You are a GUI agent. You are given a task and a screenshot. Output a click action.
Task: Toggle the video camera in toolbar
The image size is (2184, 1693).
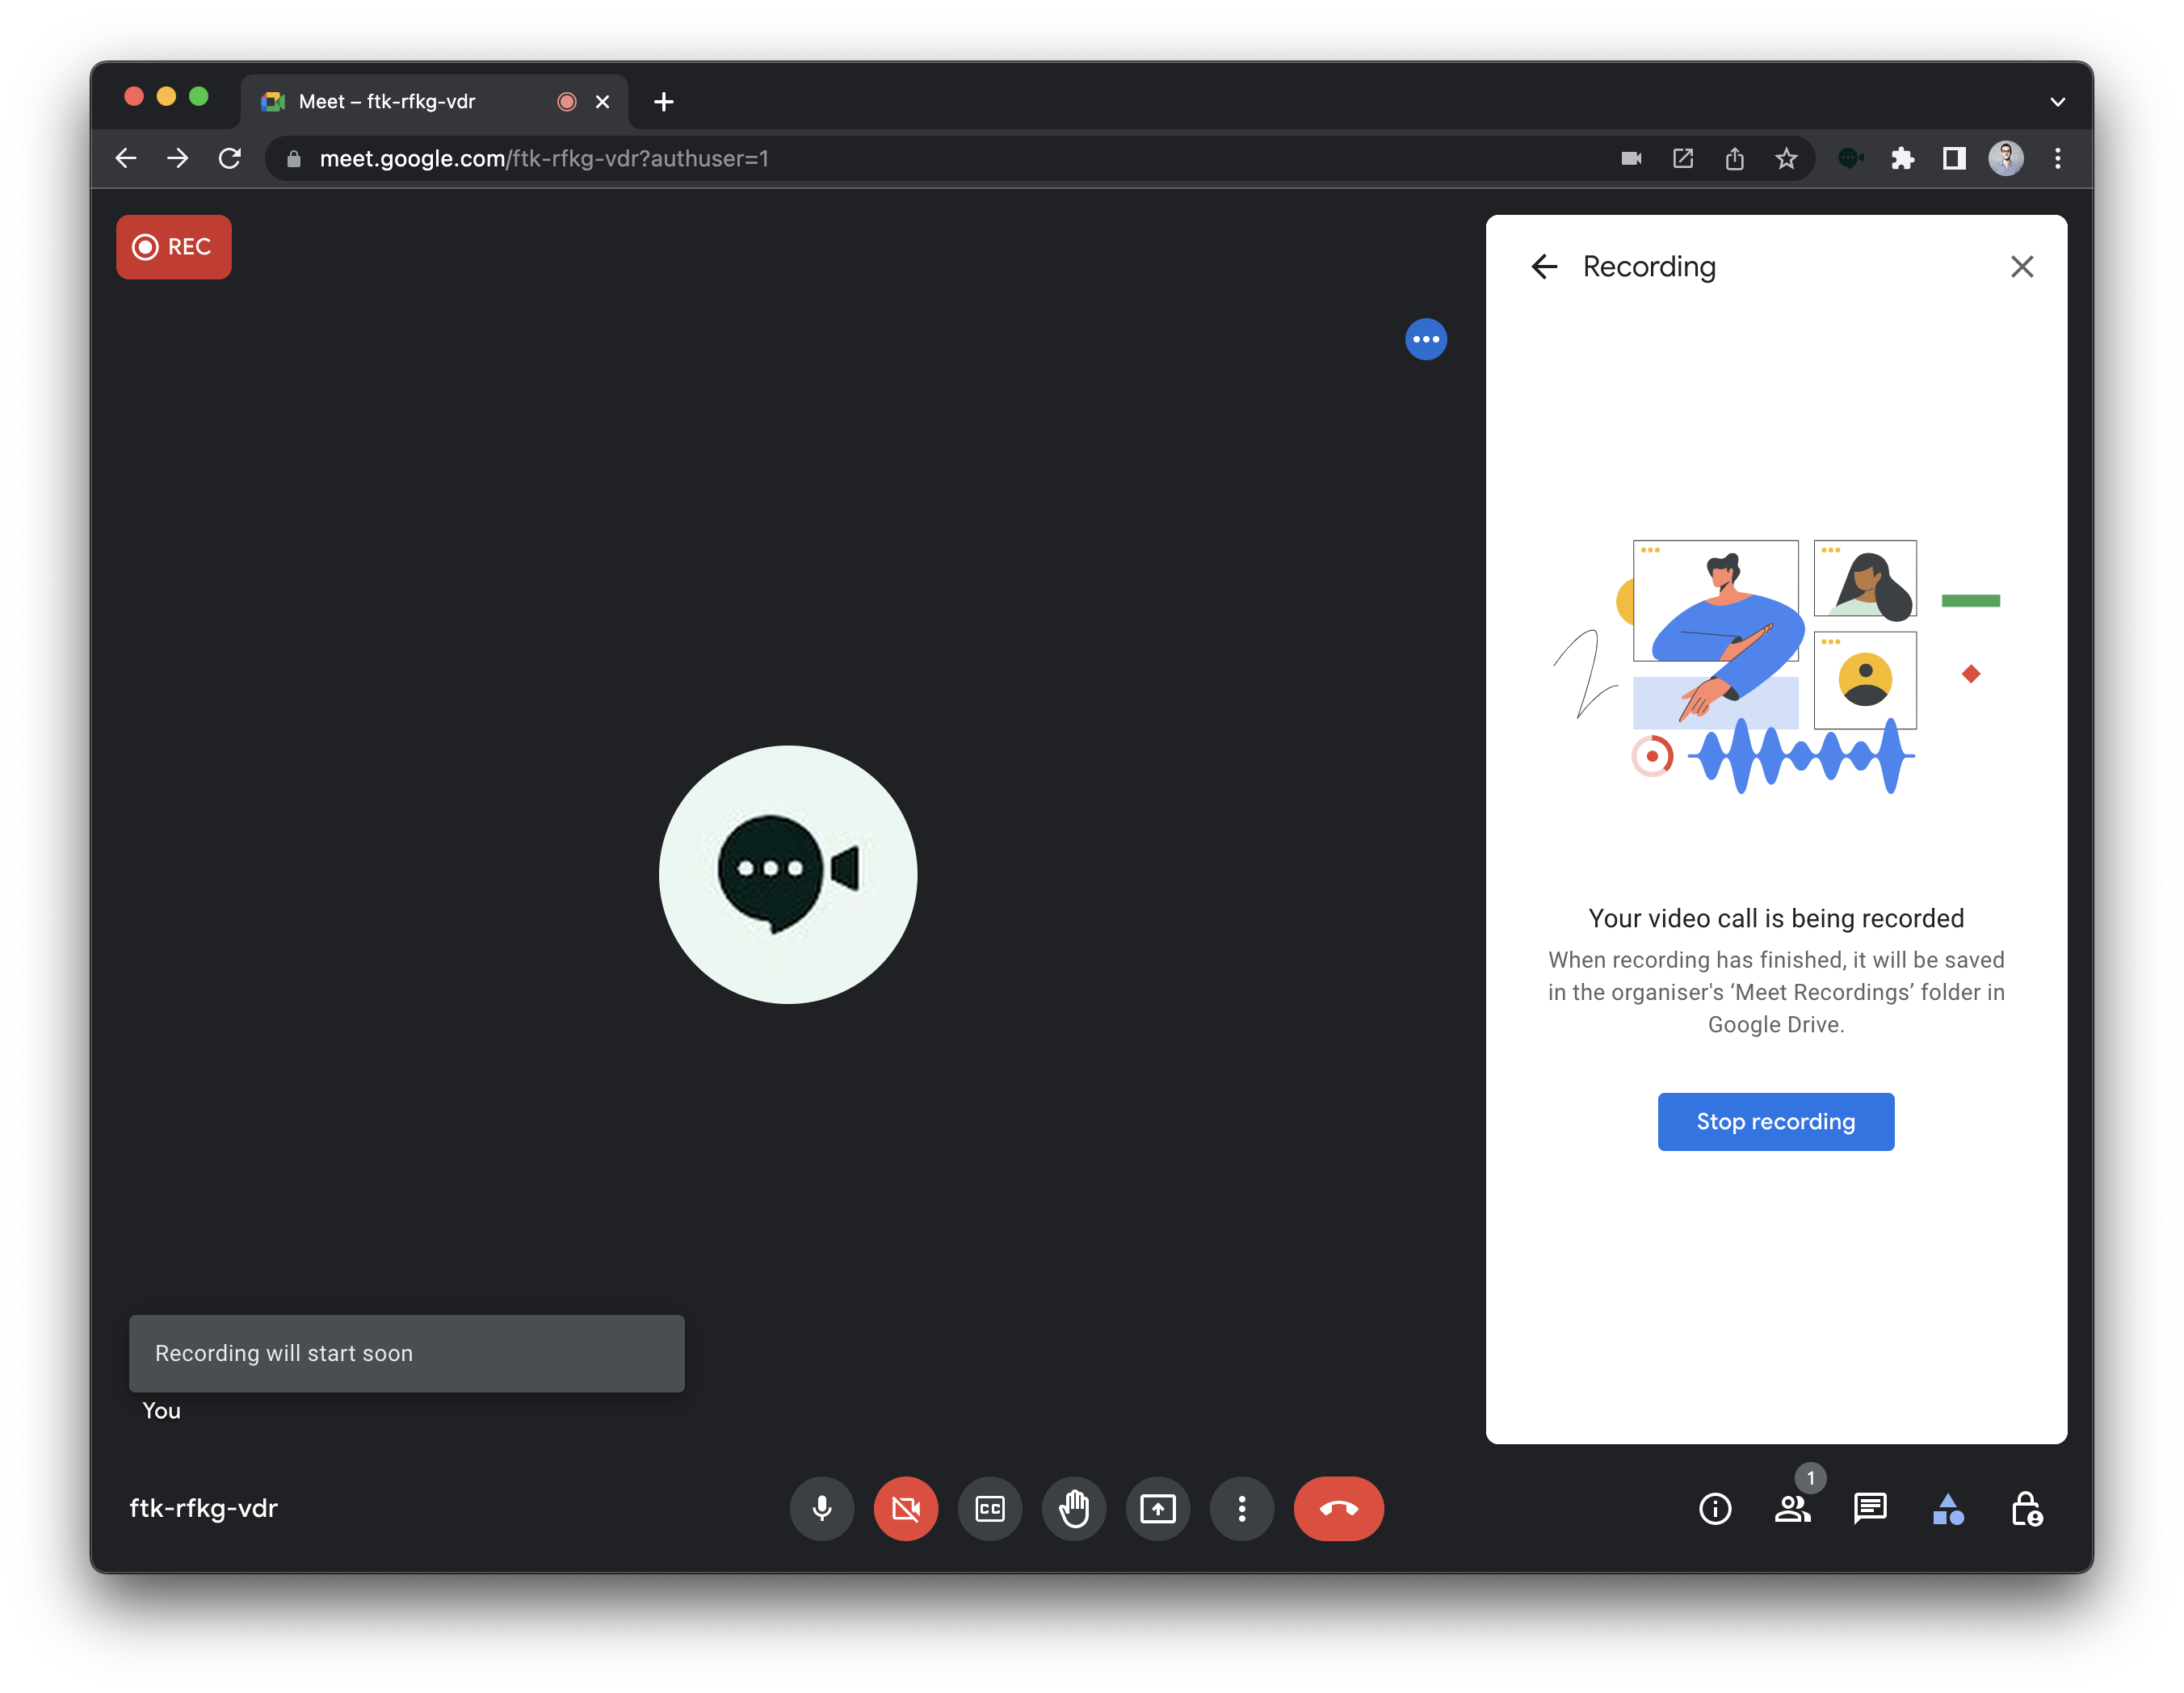(x=906, y=1507)
